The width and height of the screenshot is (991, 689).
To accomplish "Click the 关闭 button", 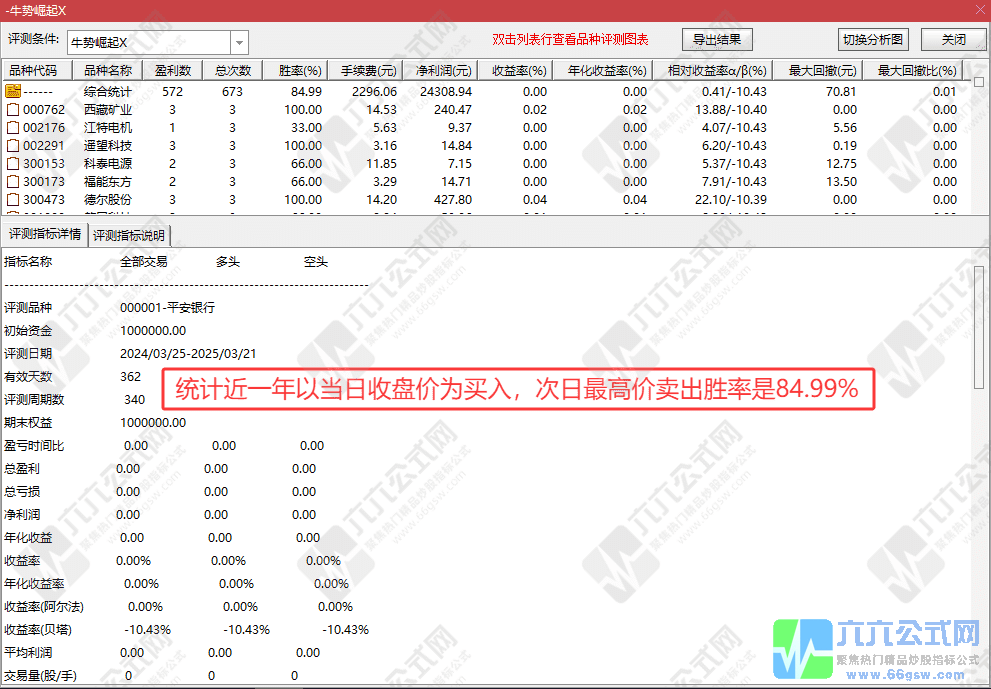I will [953, 40].
